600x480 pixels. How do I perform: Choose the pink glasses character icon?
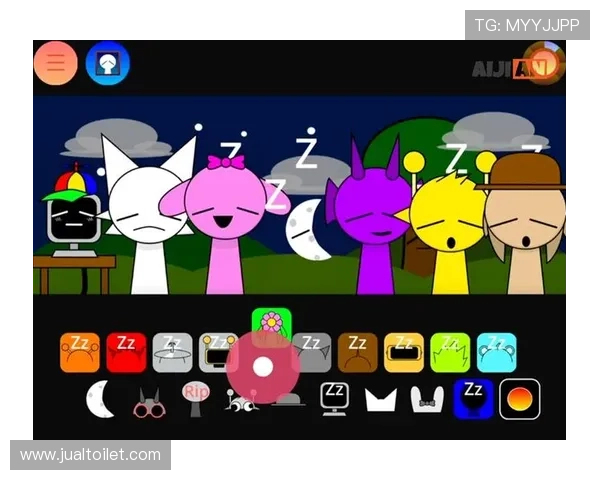[x=149, y=401]
